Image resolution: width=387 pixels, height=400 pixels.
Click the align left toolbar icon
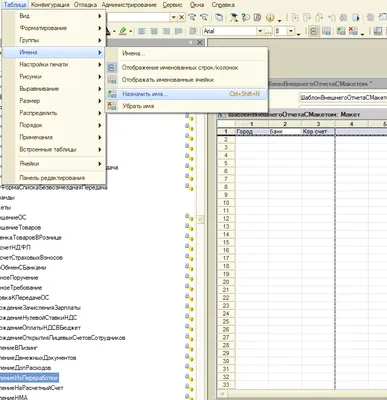point(142,31)
